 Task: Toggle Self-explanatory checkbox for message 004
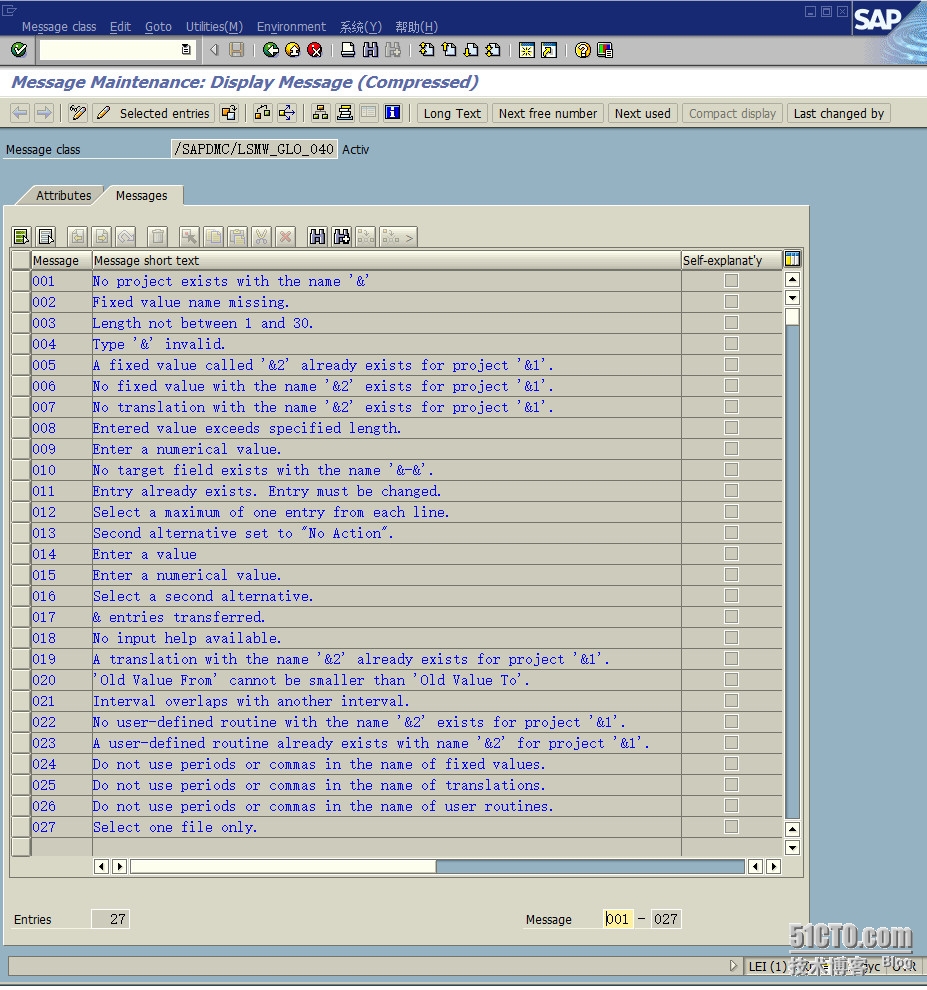[x=731, y=343]
